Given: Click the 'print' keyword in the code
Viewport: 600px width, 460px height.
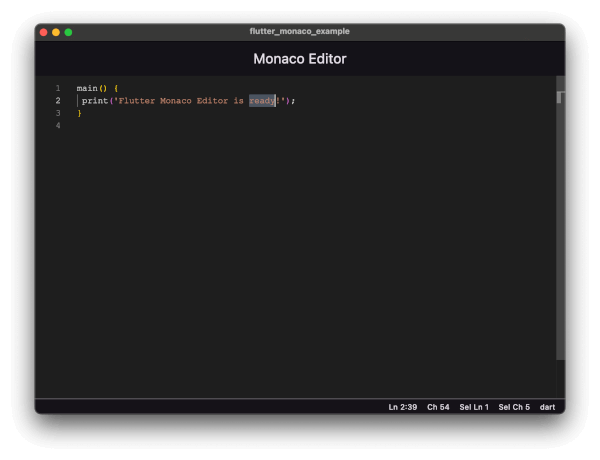Looking at the screenshot, I should point(94,101).
